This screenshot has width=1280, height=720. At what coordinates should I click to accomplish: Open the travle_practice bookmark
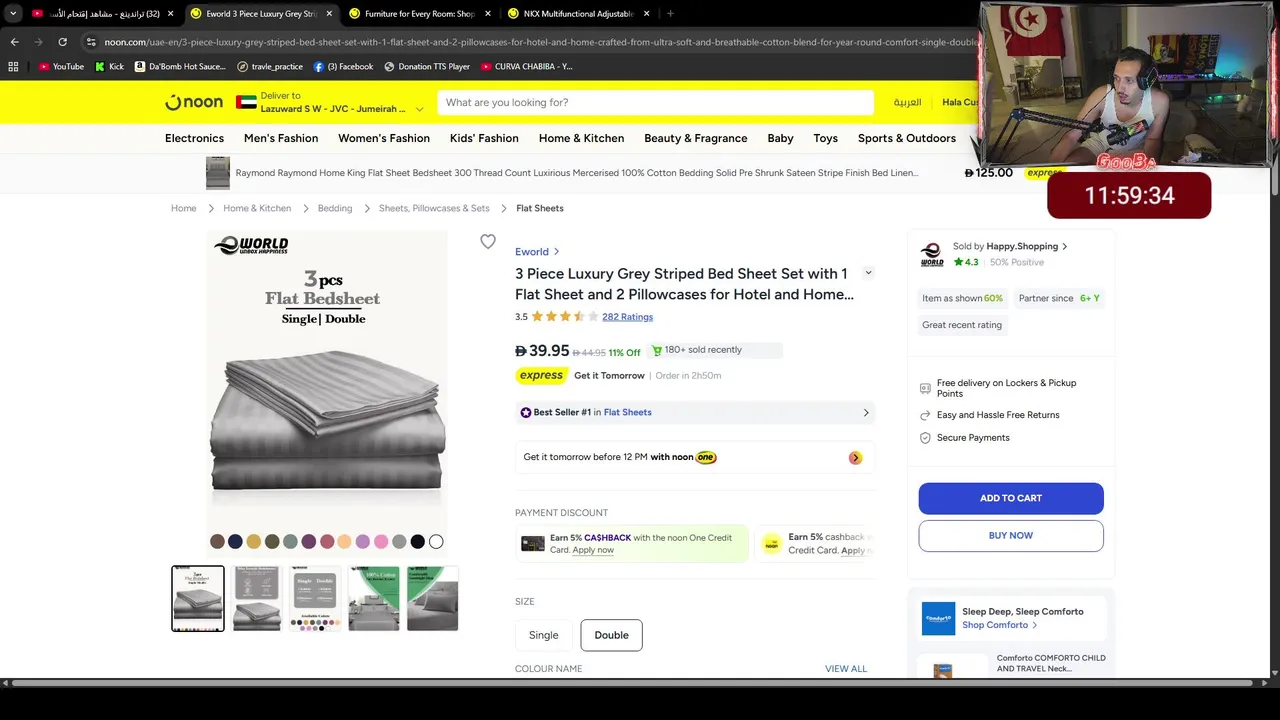[270, 66]
